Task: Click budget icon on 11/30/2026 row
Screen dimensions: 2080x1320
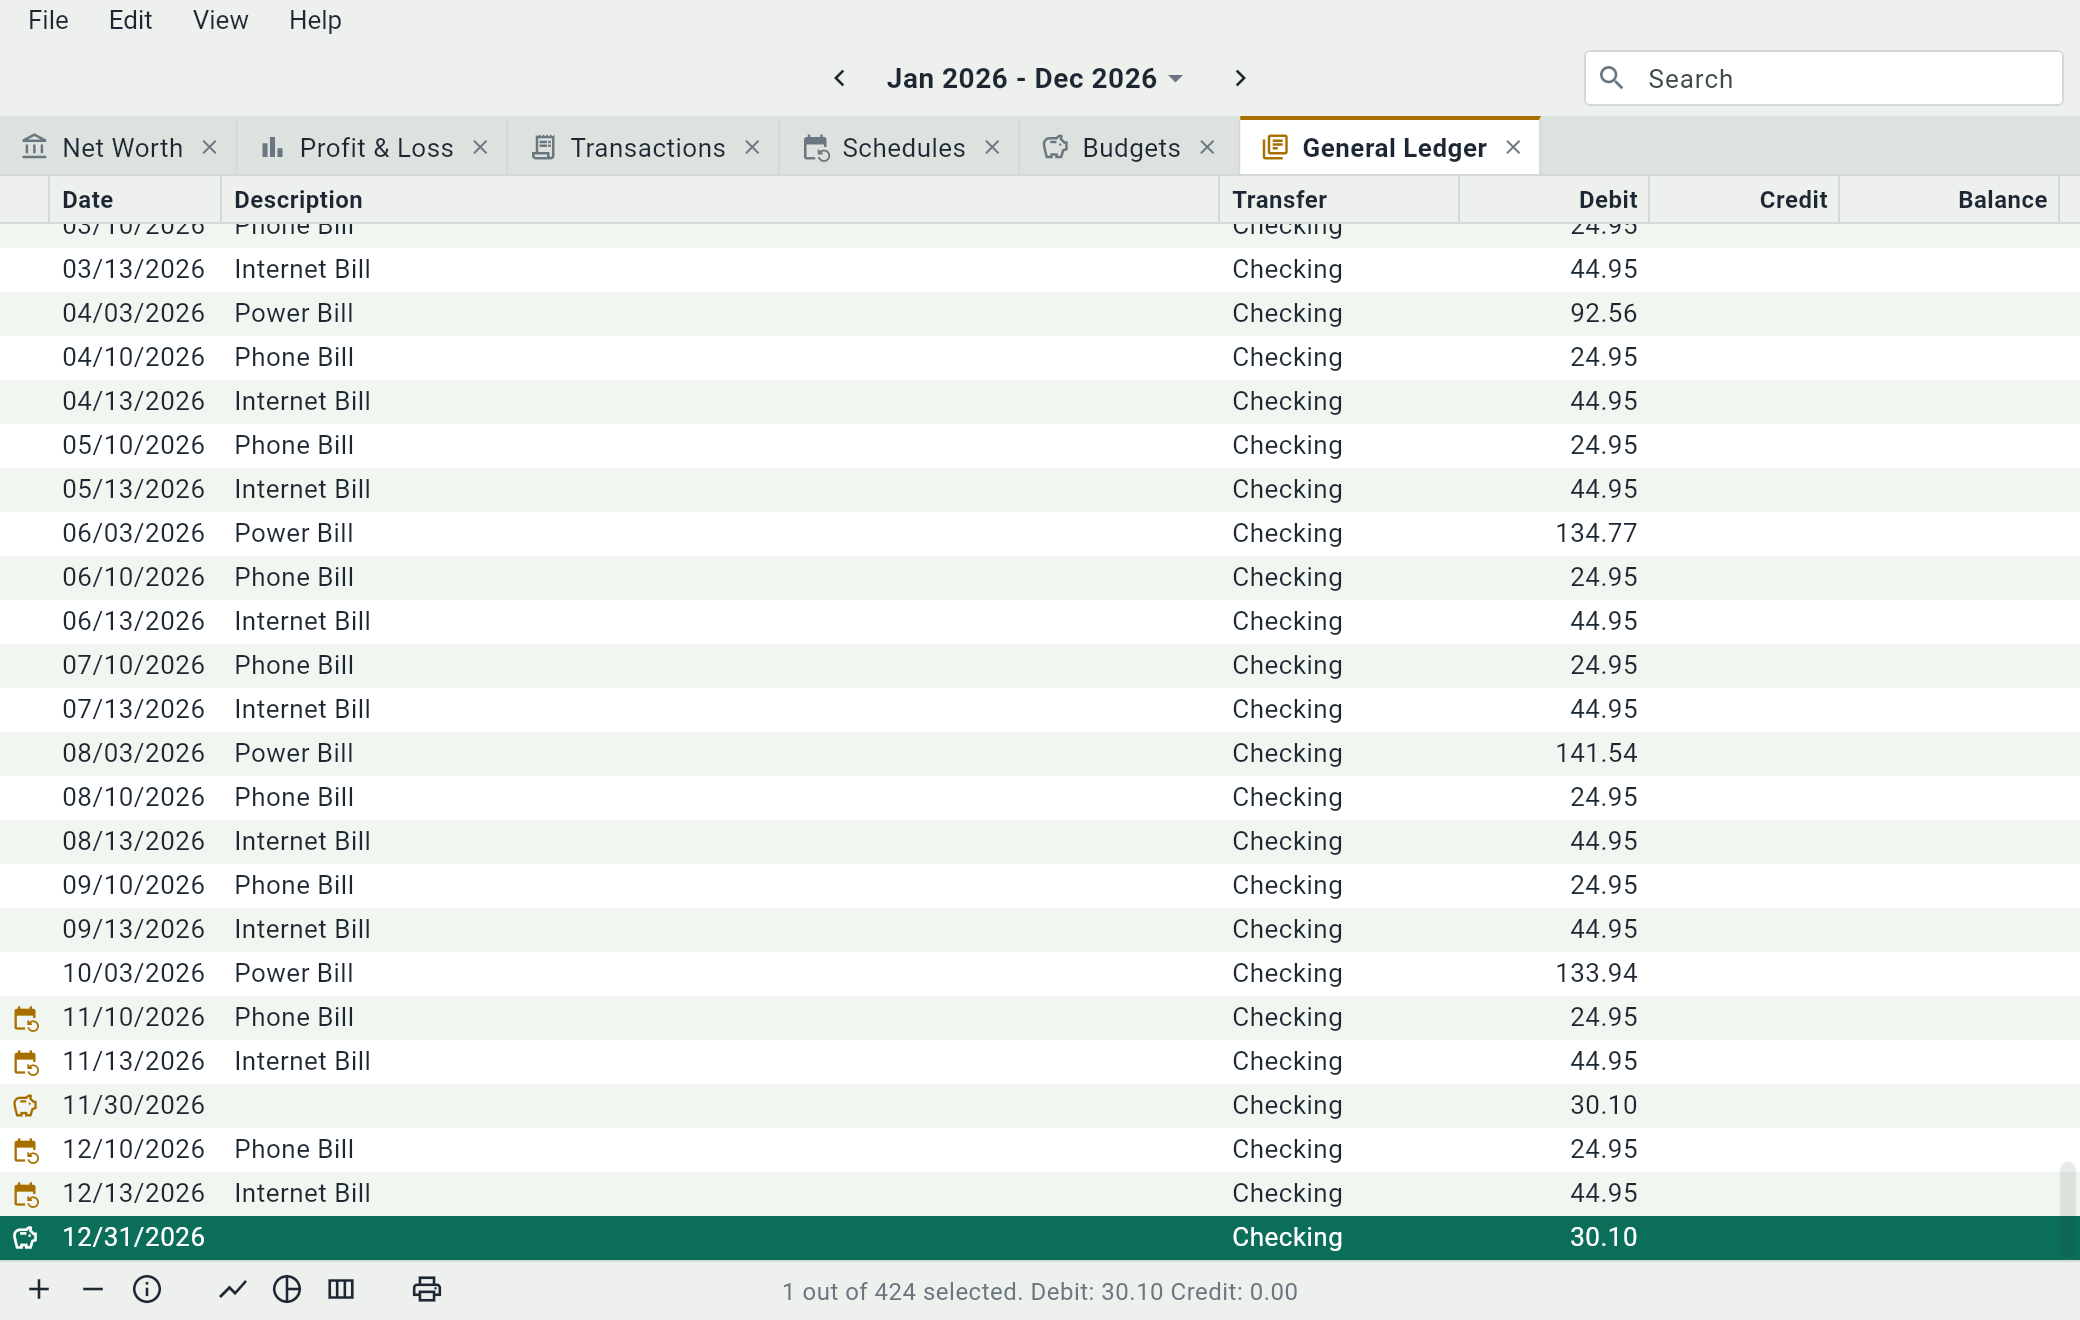Action: coord(25,1106)
